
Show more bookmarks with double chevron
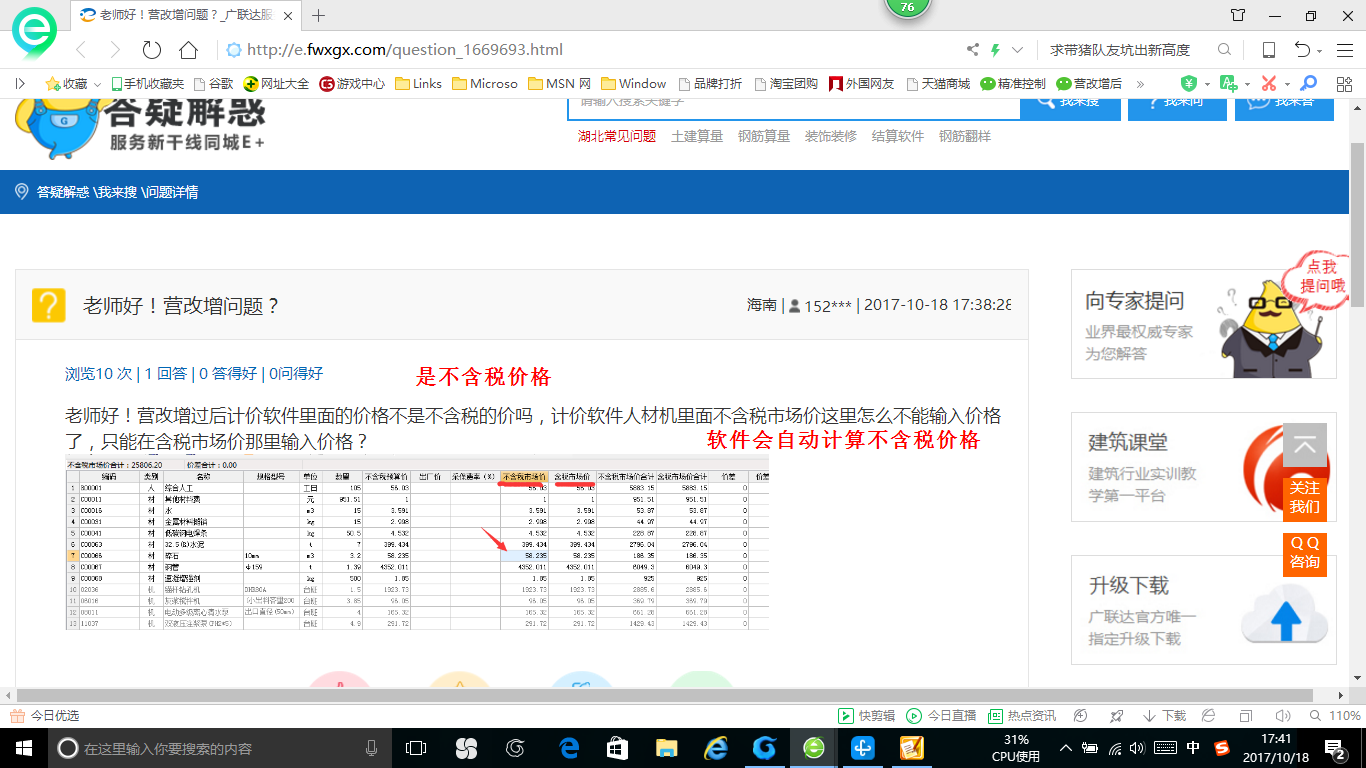click(x=1141, y=84)
